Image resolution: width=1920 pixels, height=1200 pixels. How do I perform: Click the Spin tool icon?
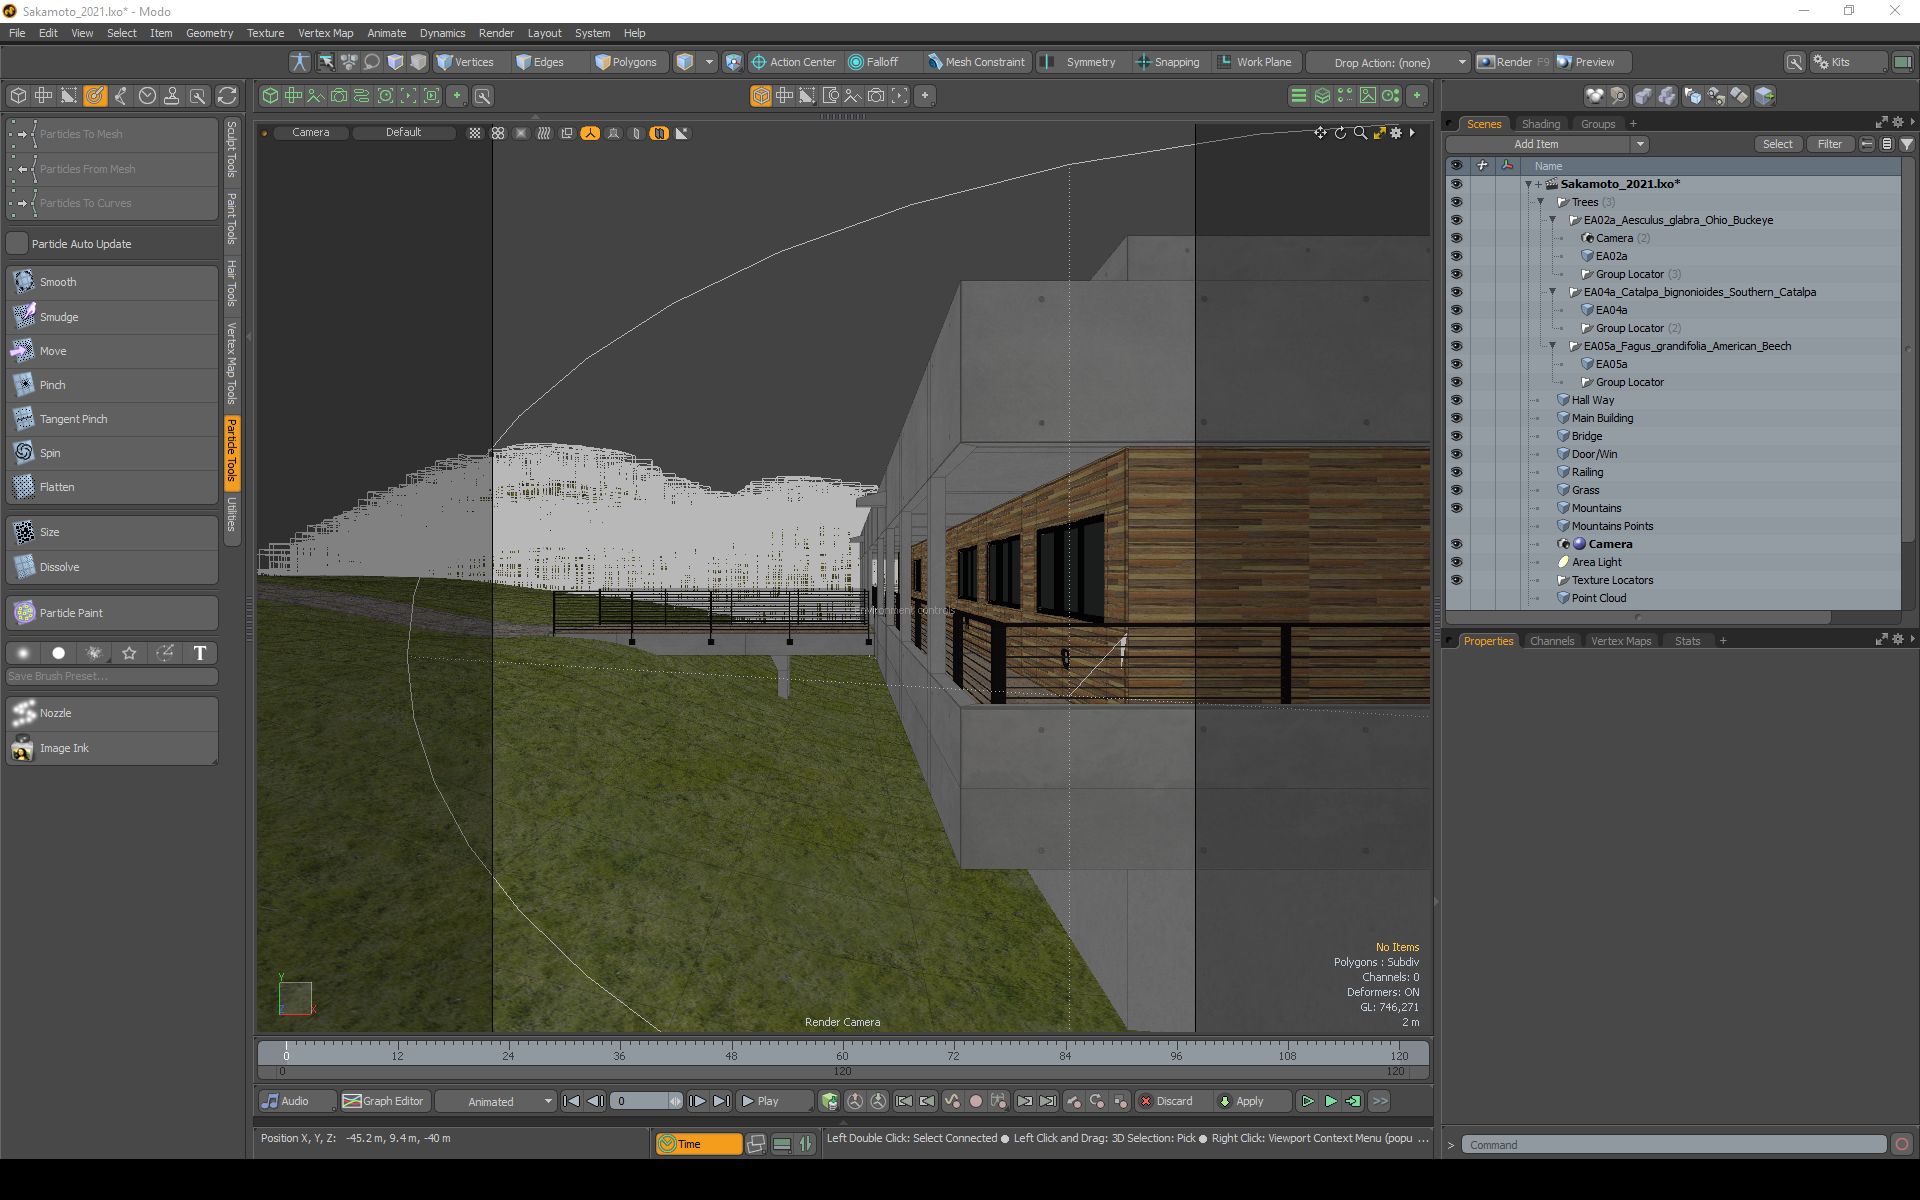click(23, 453)
